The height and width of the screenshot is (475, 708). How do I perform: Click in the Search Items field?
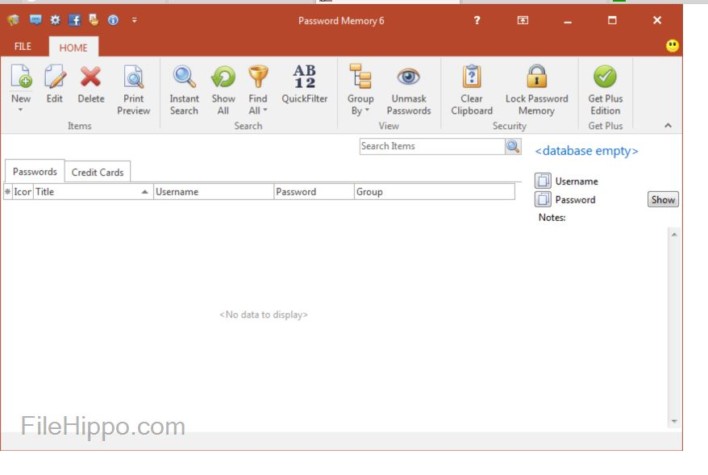click(432, 146)
